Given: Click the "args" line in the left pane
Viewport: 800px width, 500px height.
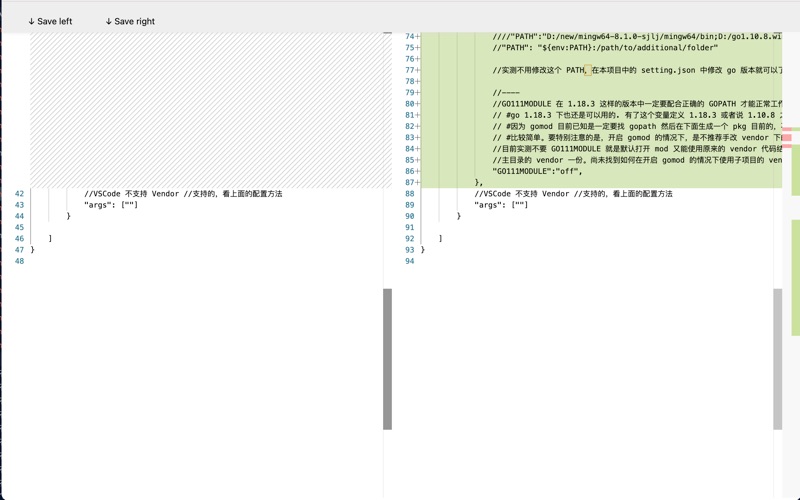Looking at the screenshot, I should click(x=111, y=205).
